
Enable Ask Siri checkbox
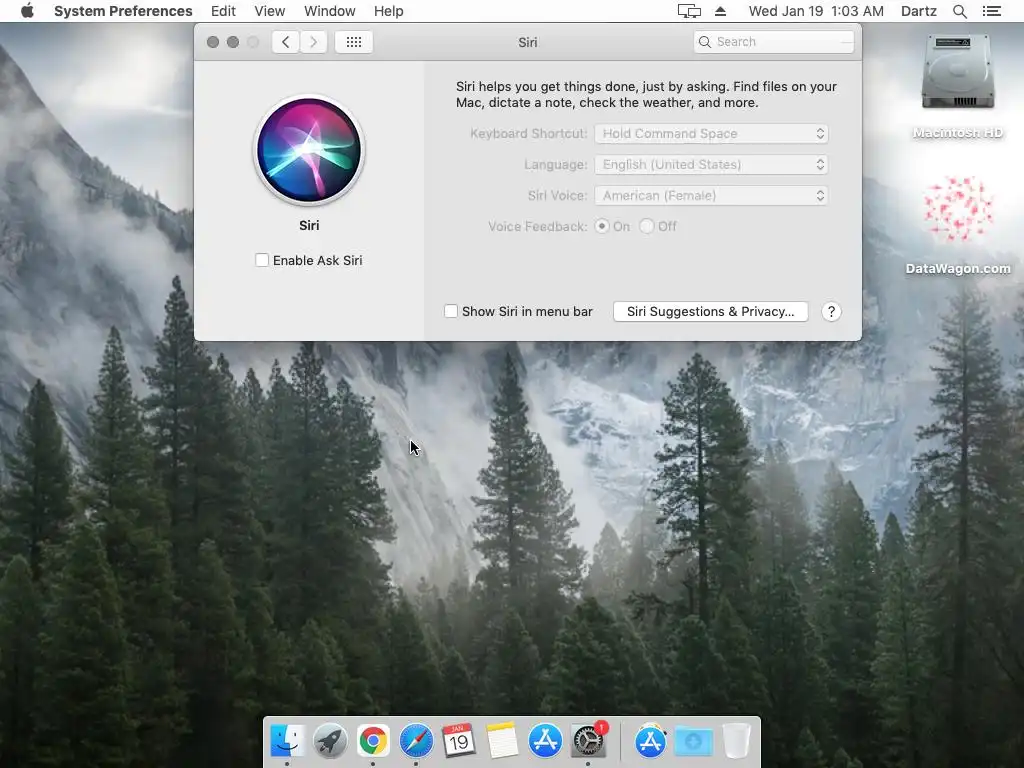262,260
